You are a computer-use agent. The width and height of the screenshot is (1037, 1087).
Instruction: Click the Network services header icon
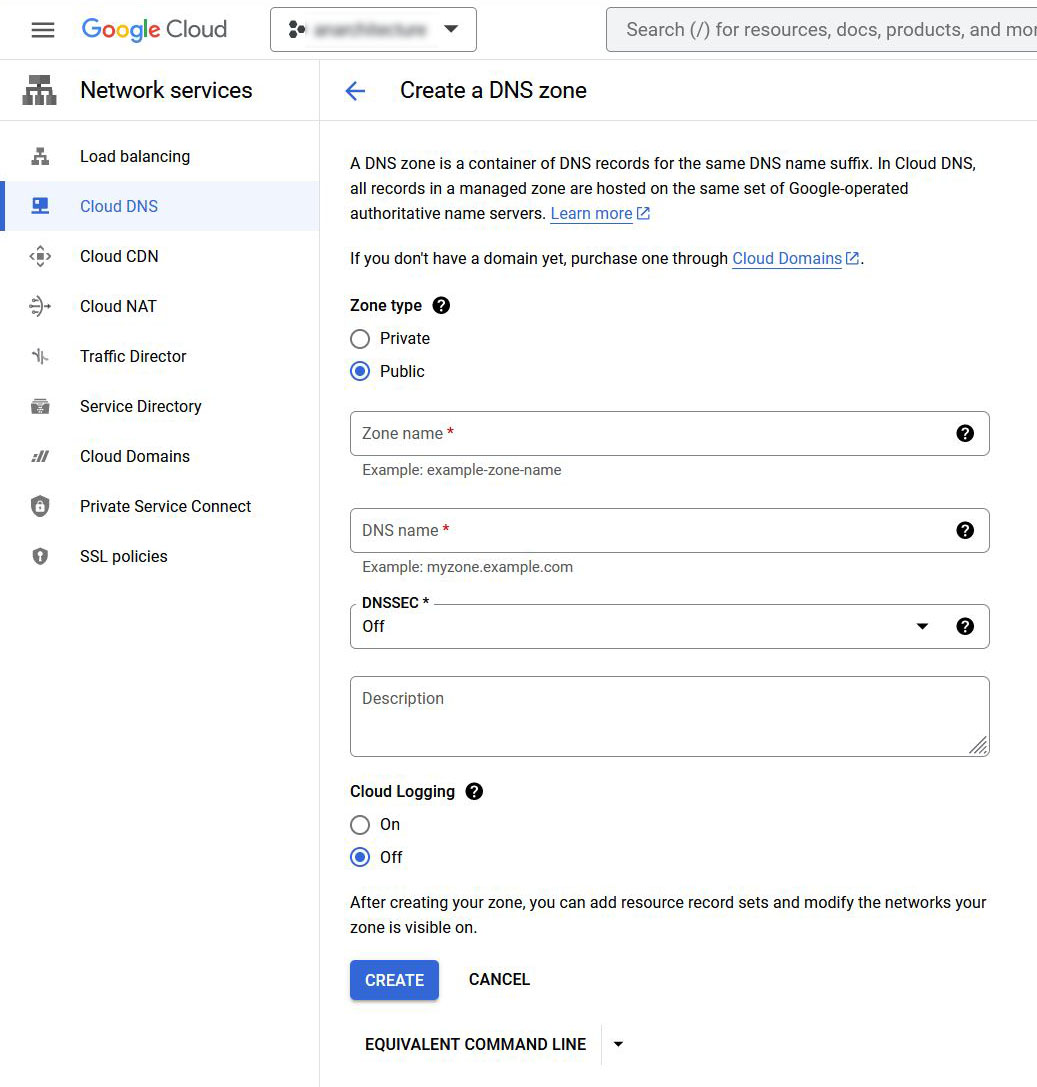[40, 90]
